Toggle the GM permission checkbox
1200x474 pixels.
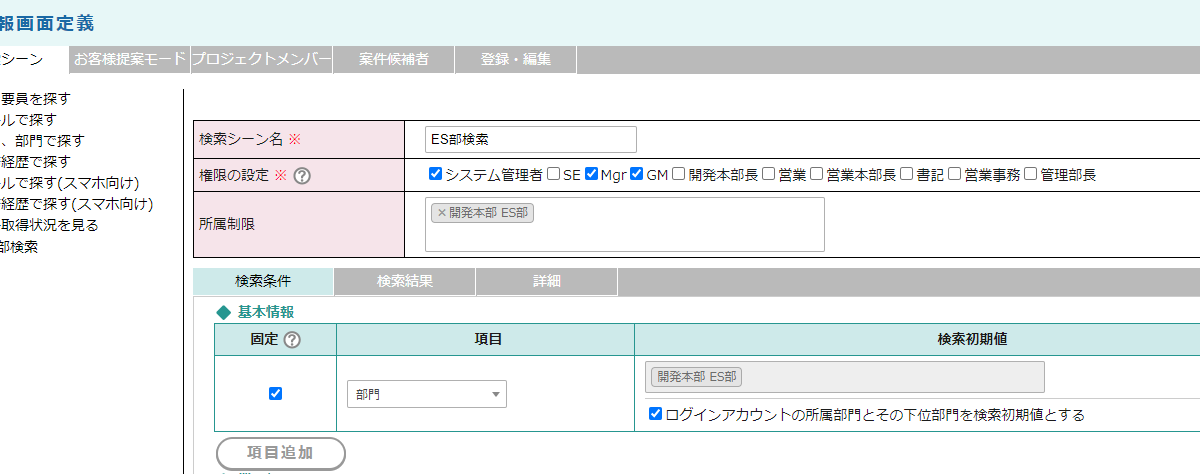click(637, 174)
